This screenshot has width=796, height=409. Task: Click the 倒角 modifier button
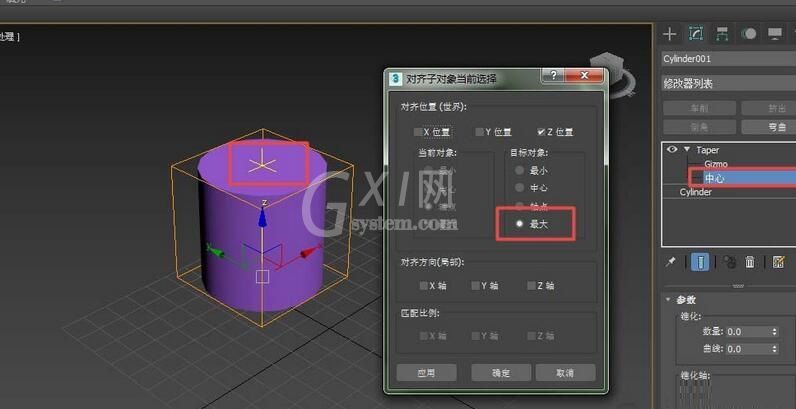coord(700,127)
